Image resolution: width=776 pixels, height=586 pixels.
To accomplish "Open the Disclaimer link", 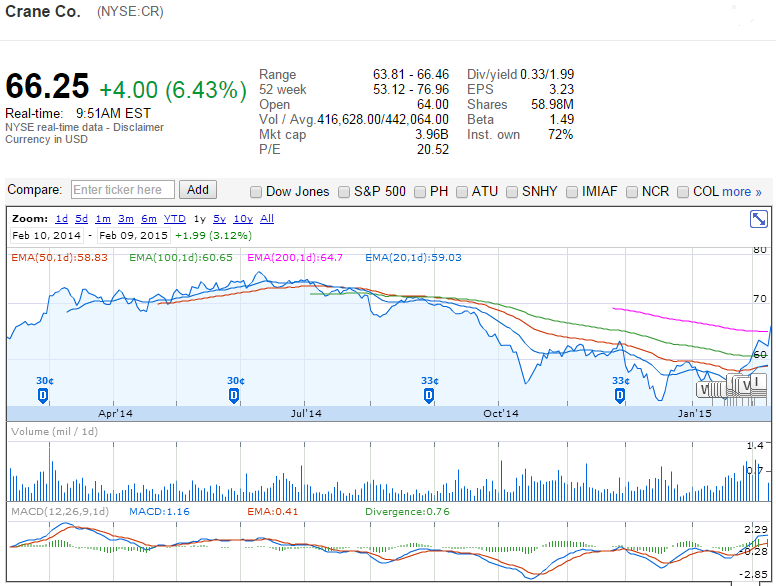I will click(138, 127).
